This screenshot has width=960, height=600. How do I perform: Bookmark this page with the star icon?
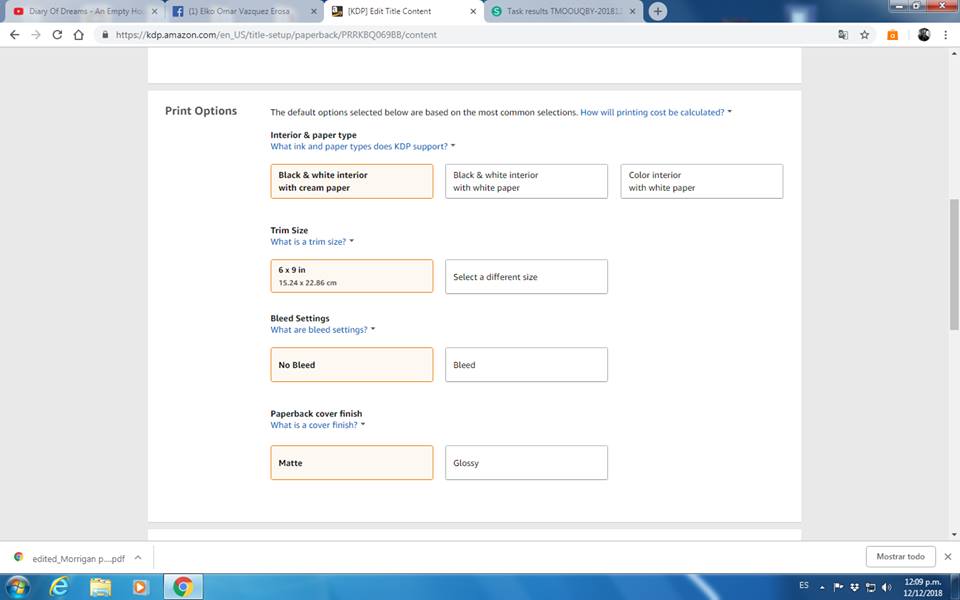[x=865, y=34]
